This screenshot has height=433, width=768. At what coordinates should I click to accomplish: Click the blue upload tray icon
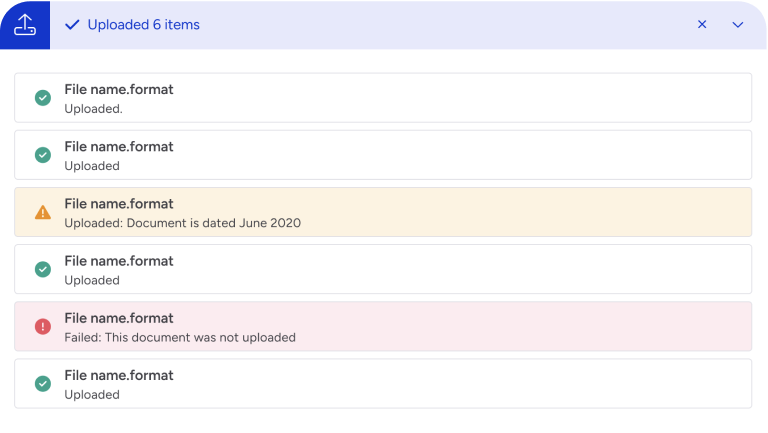[x=25, y=25]
